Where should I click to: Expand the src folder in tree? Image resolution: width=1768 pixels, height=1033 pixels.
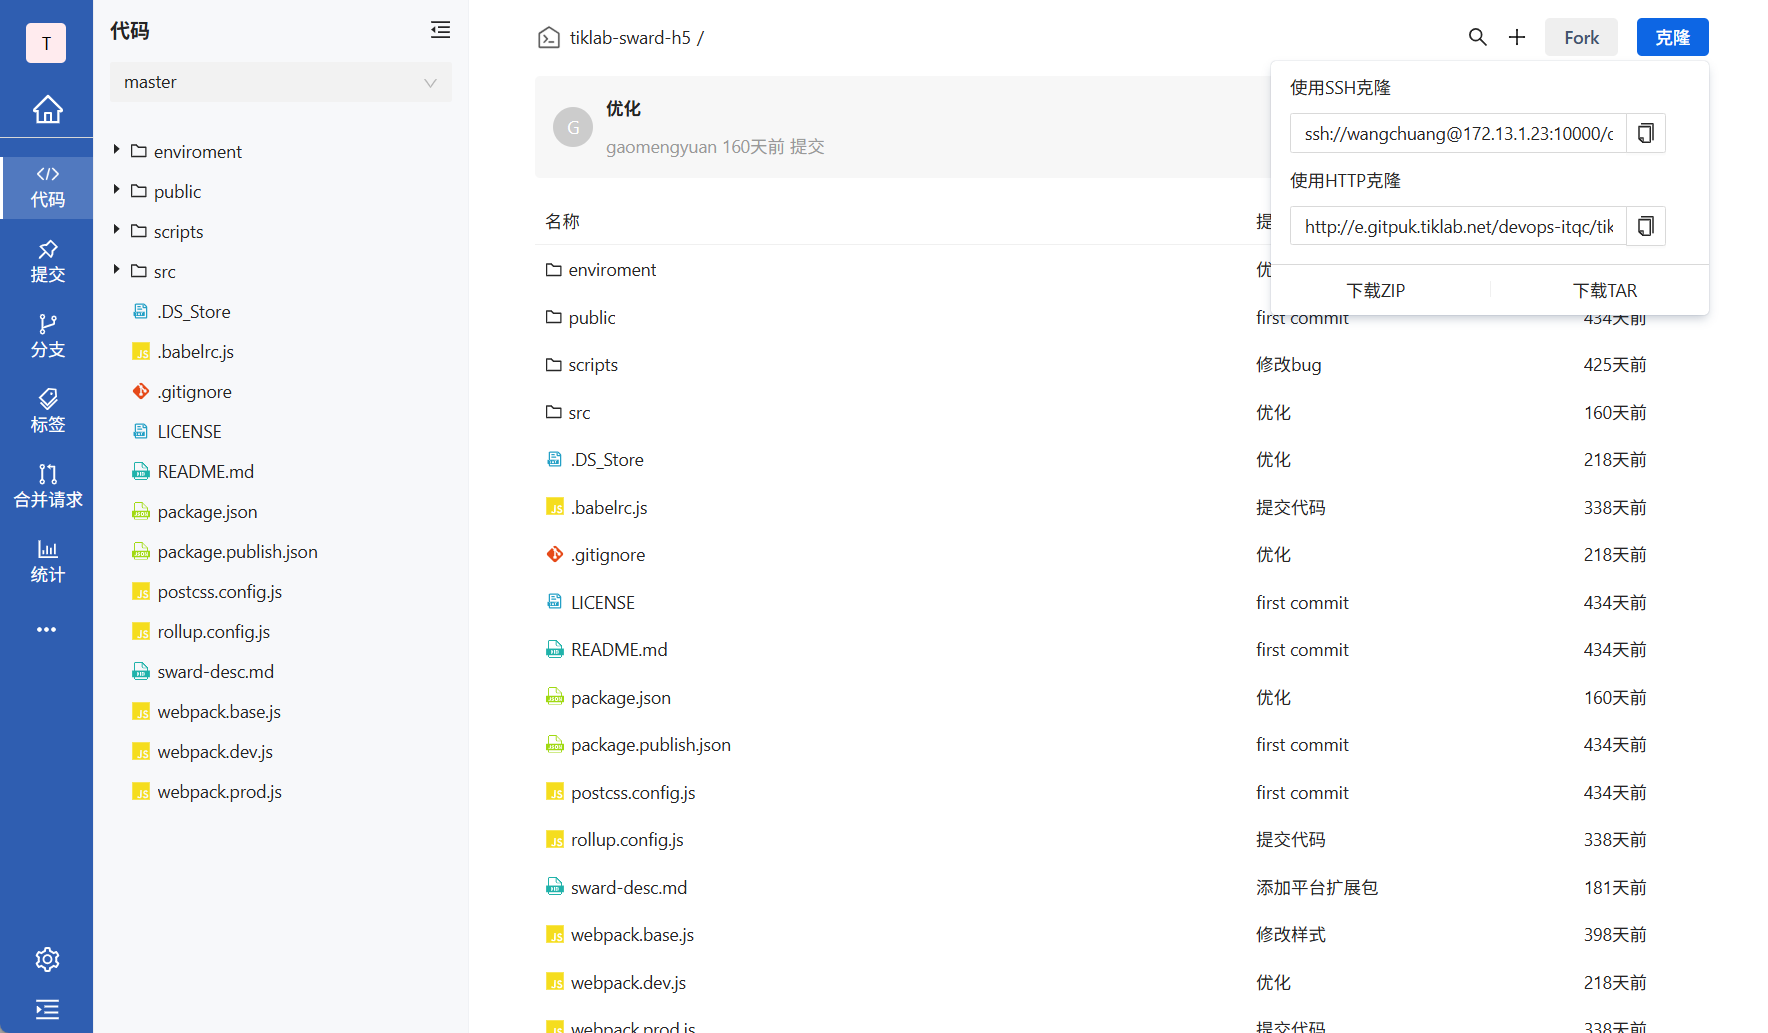(116, 270)
